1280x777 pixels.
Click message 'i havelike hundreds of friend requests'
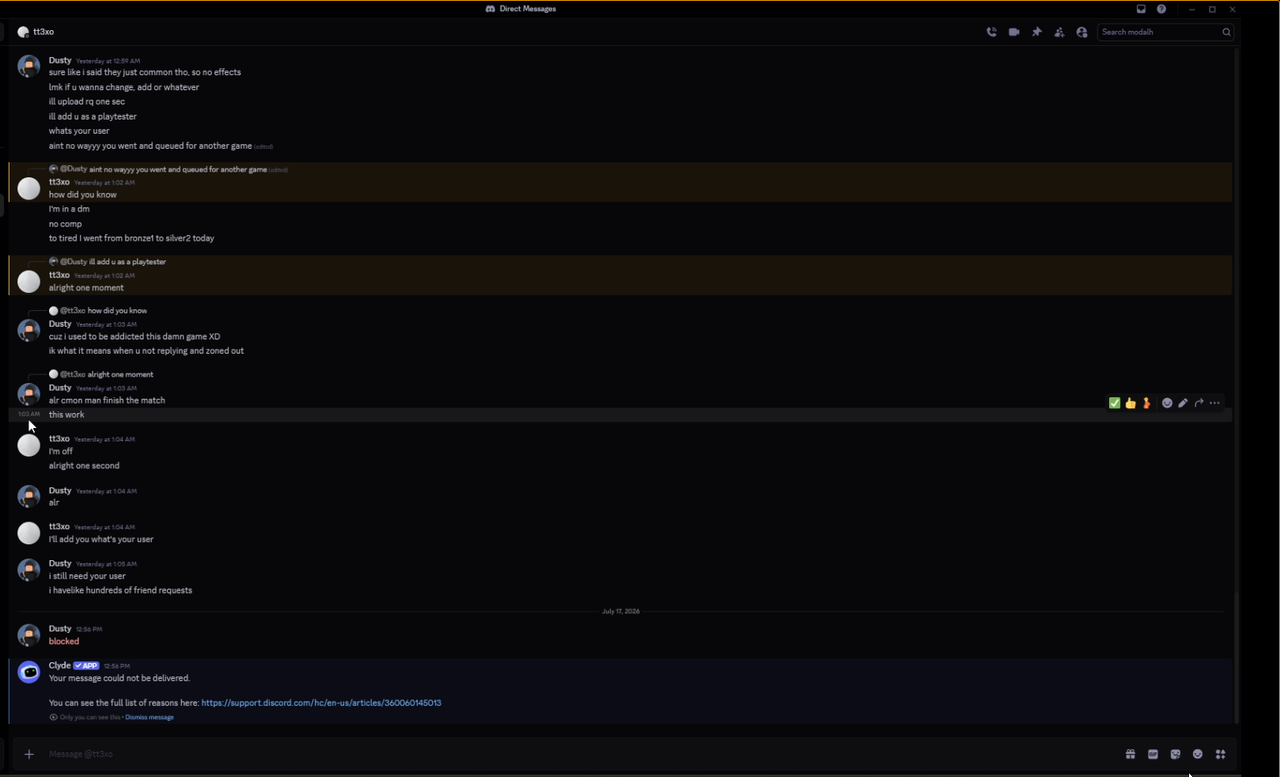(x=120, y=590)
